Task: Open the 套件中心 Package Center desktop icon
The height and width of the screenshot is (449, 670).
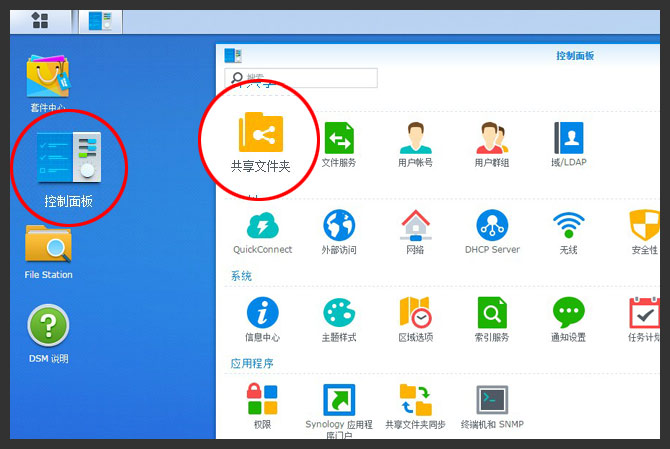Action: coord(48,83)
